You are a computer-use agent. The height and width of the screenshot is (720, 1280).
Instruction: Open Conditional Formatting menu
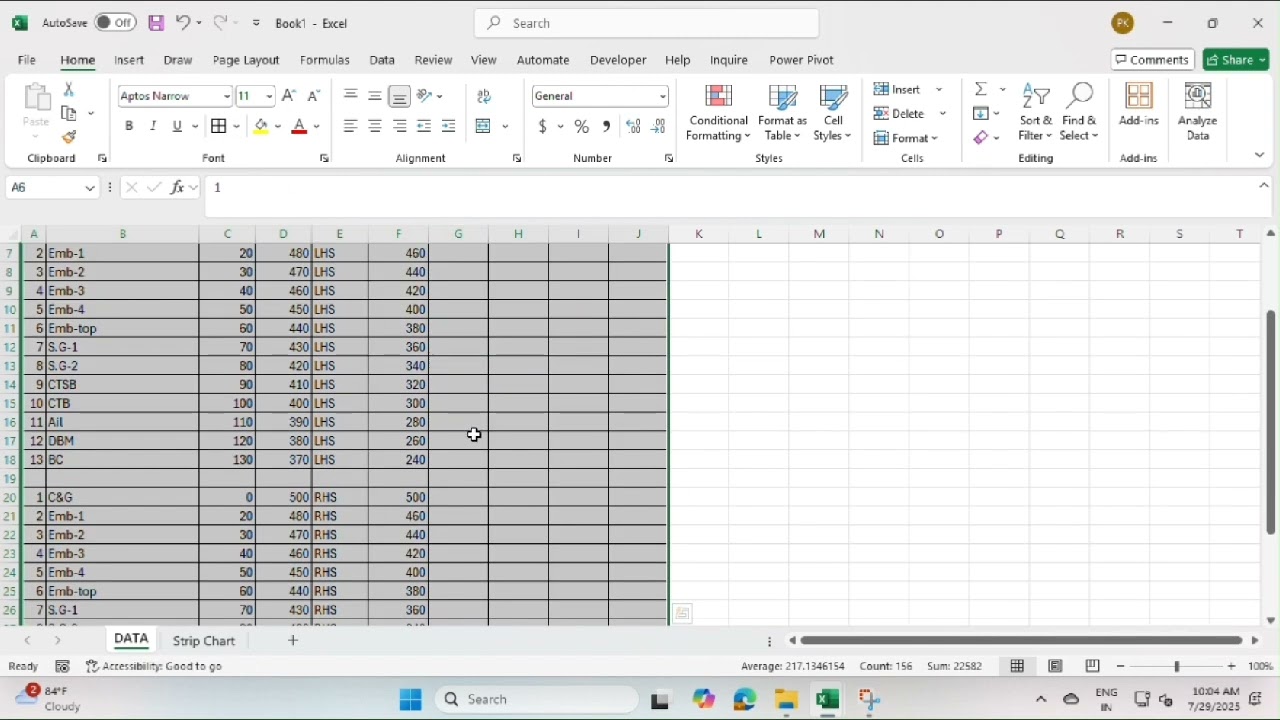(718, 112)
